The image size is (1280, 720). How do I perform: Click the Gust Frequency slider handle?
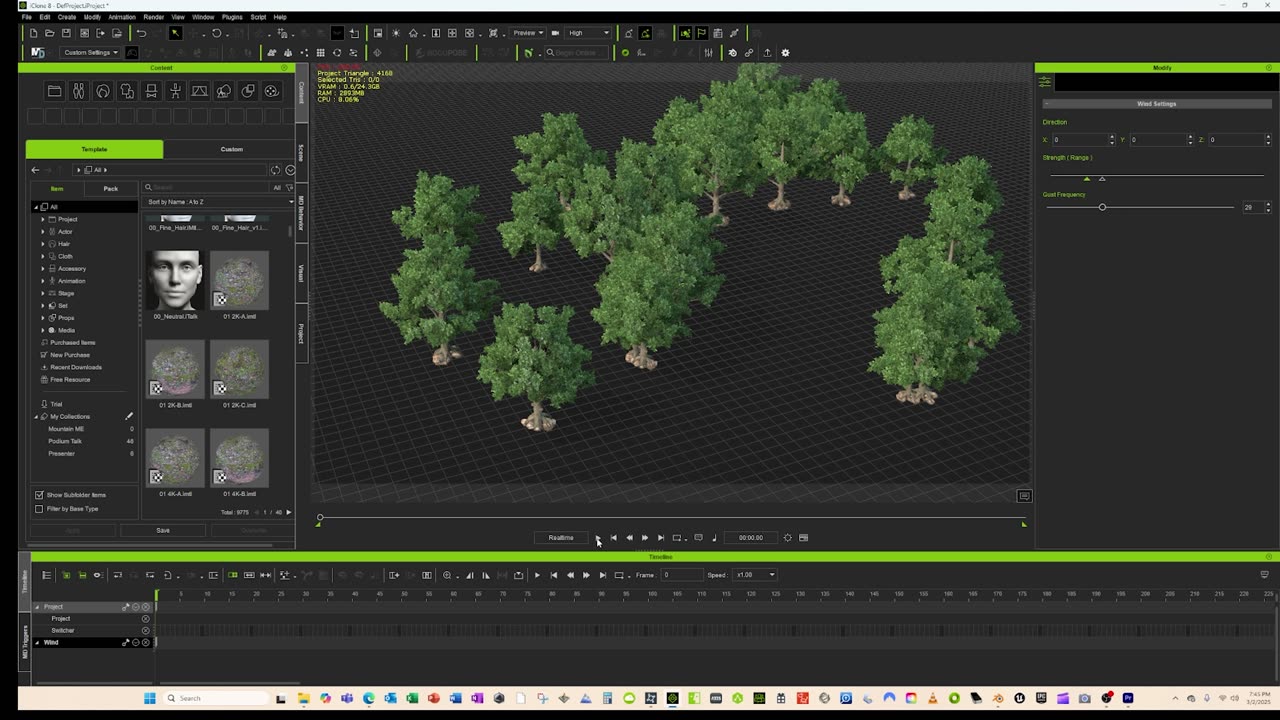pyautogui.click(x=1102, y=207)
